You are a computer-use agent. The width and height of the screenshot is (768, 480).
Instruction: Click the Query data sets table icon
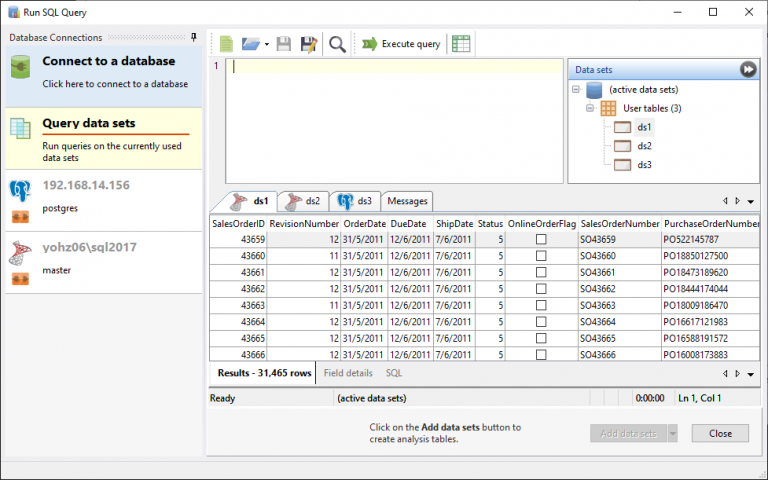pos(20,128)
